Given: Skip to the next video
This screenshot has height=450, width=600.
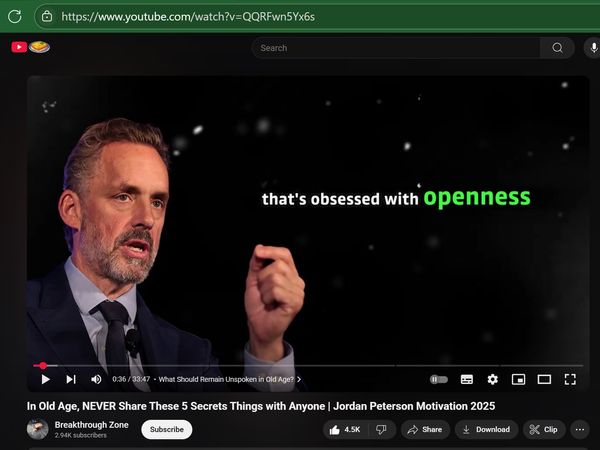Looking at the screenshot, I should (x=71, y=379).
